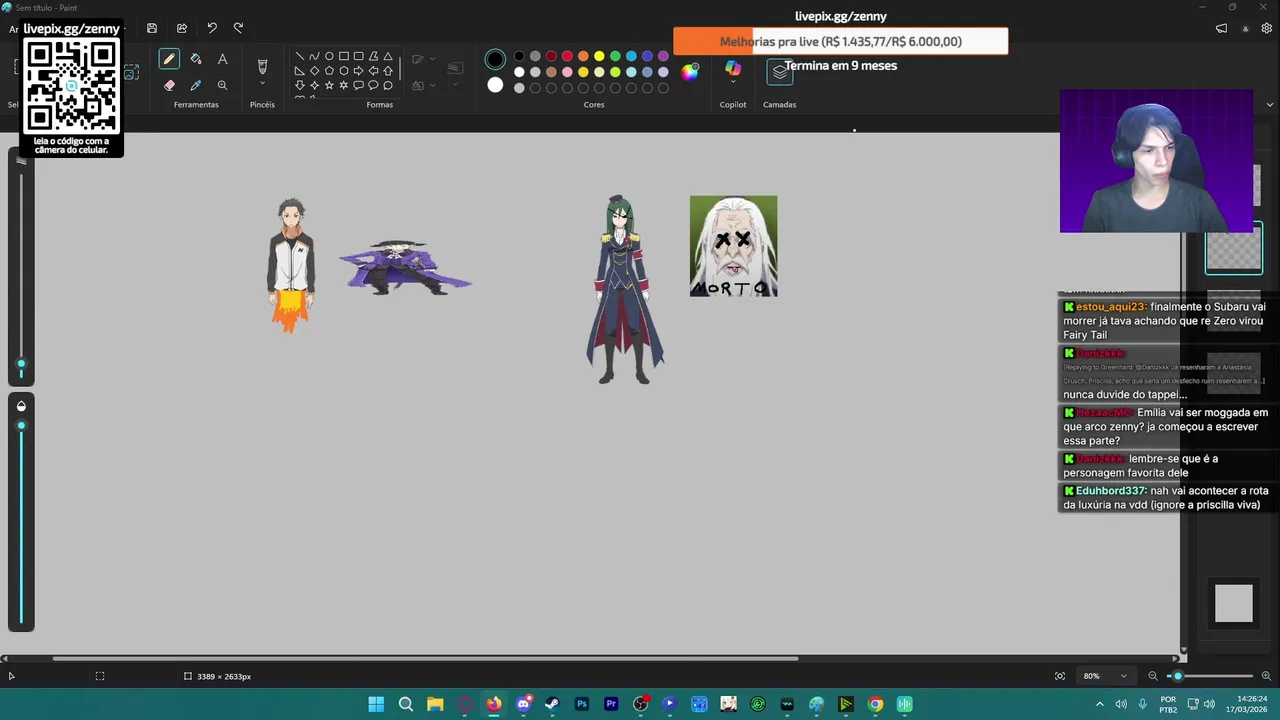This screenshot has width=1280, height=720.
Task: Click the white layer thumbnail at bottom
Action: 1233,603
